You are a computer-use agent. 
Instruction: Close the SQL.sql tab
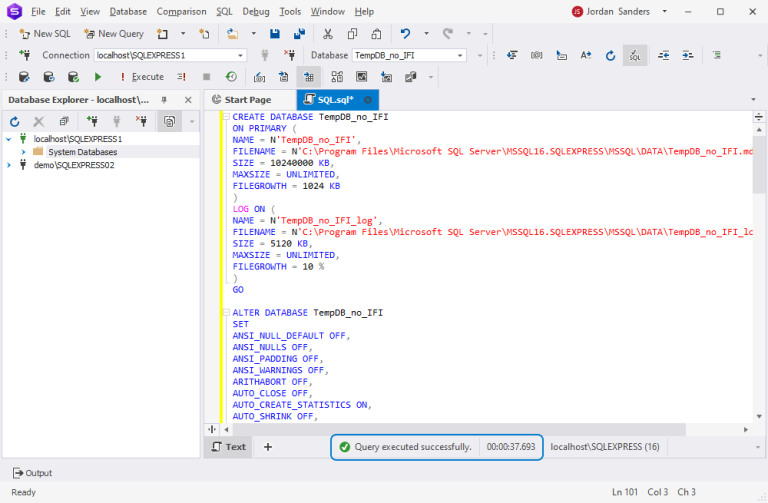(x=368, y=100)
